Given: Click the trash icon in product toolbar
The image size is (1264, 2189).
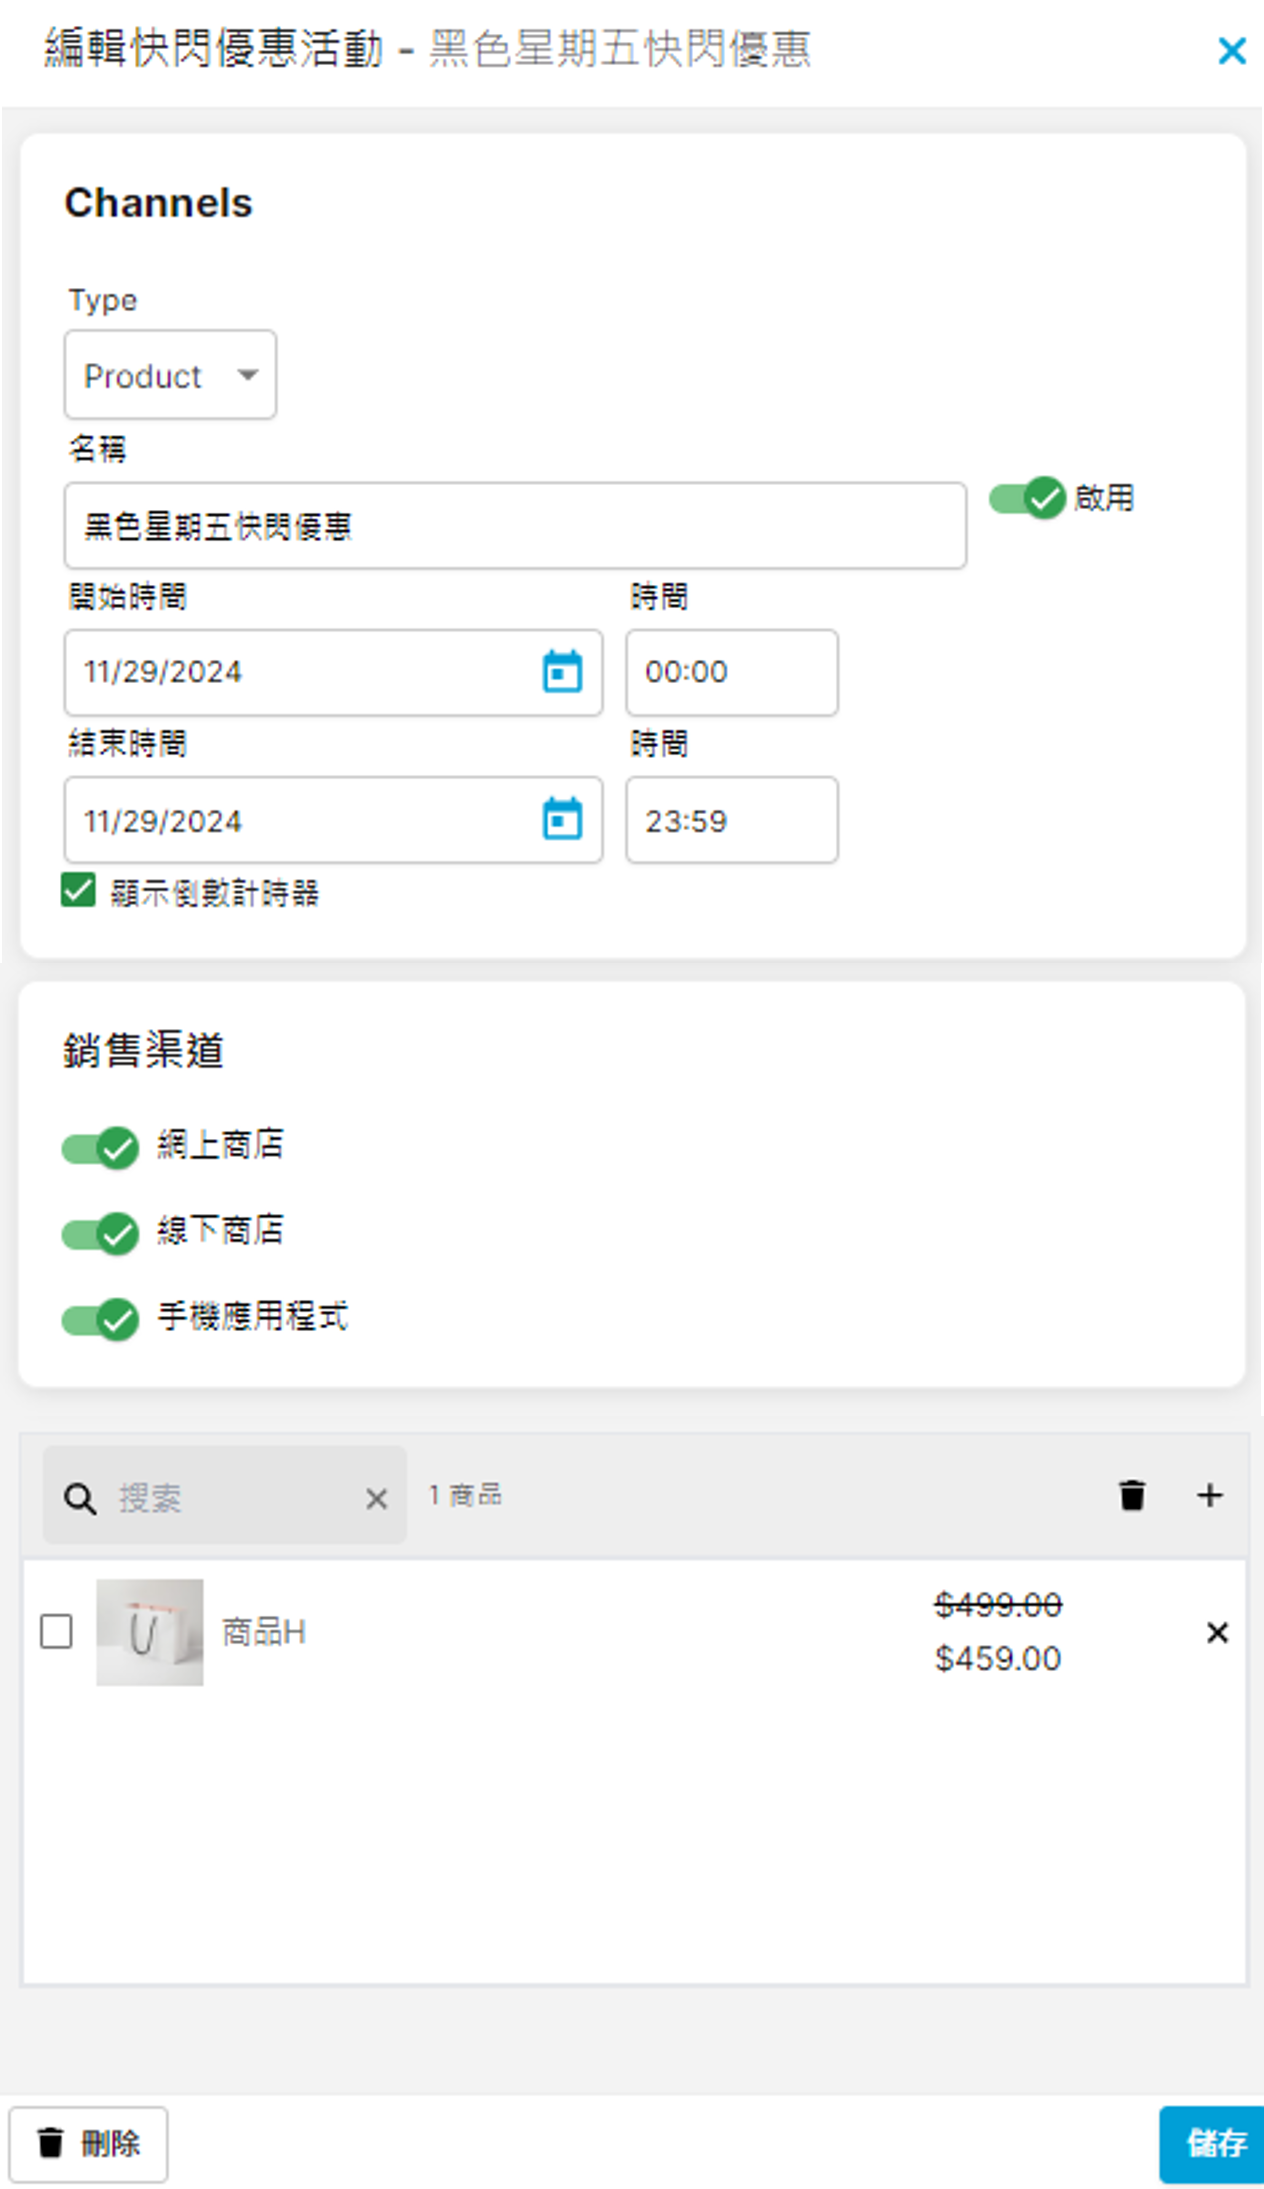Looking at the screenshot, I should click(1132, 1495).
